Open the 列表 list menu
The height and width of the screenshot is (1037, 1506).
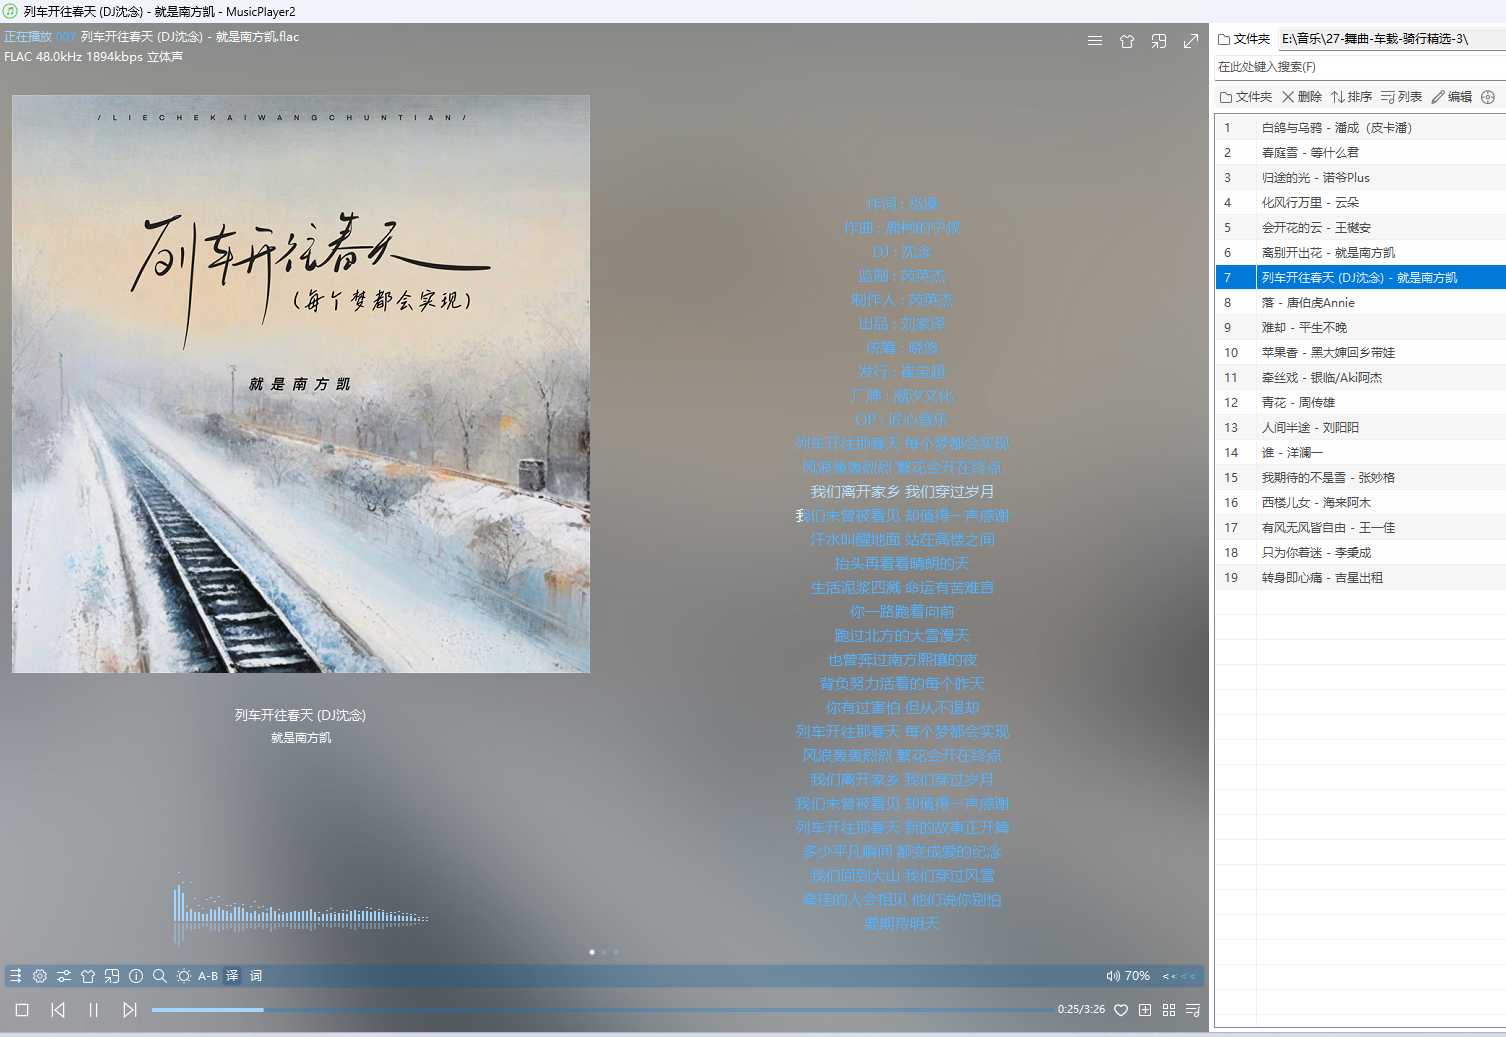[x=1401, y=97]
